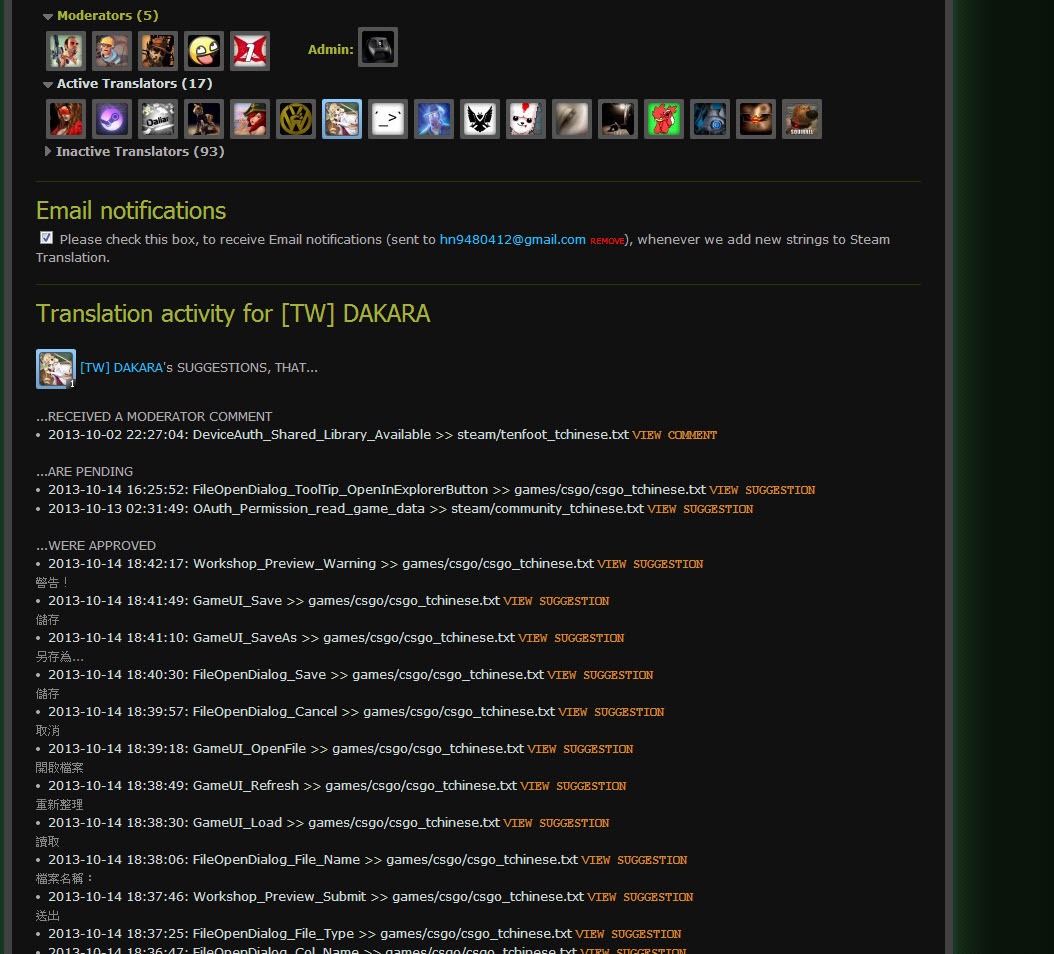Click 'Translation activity for [TW] DAKARA' heading
Image resolution: width=1054 pixels, height=954 pixels.
coord(233,313)
